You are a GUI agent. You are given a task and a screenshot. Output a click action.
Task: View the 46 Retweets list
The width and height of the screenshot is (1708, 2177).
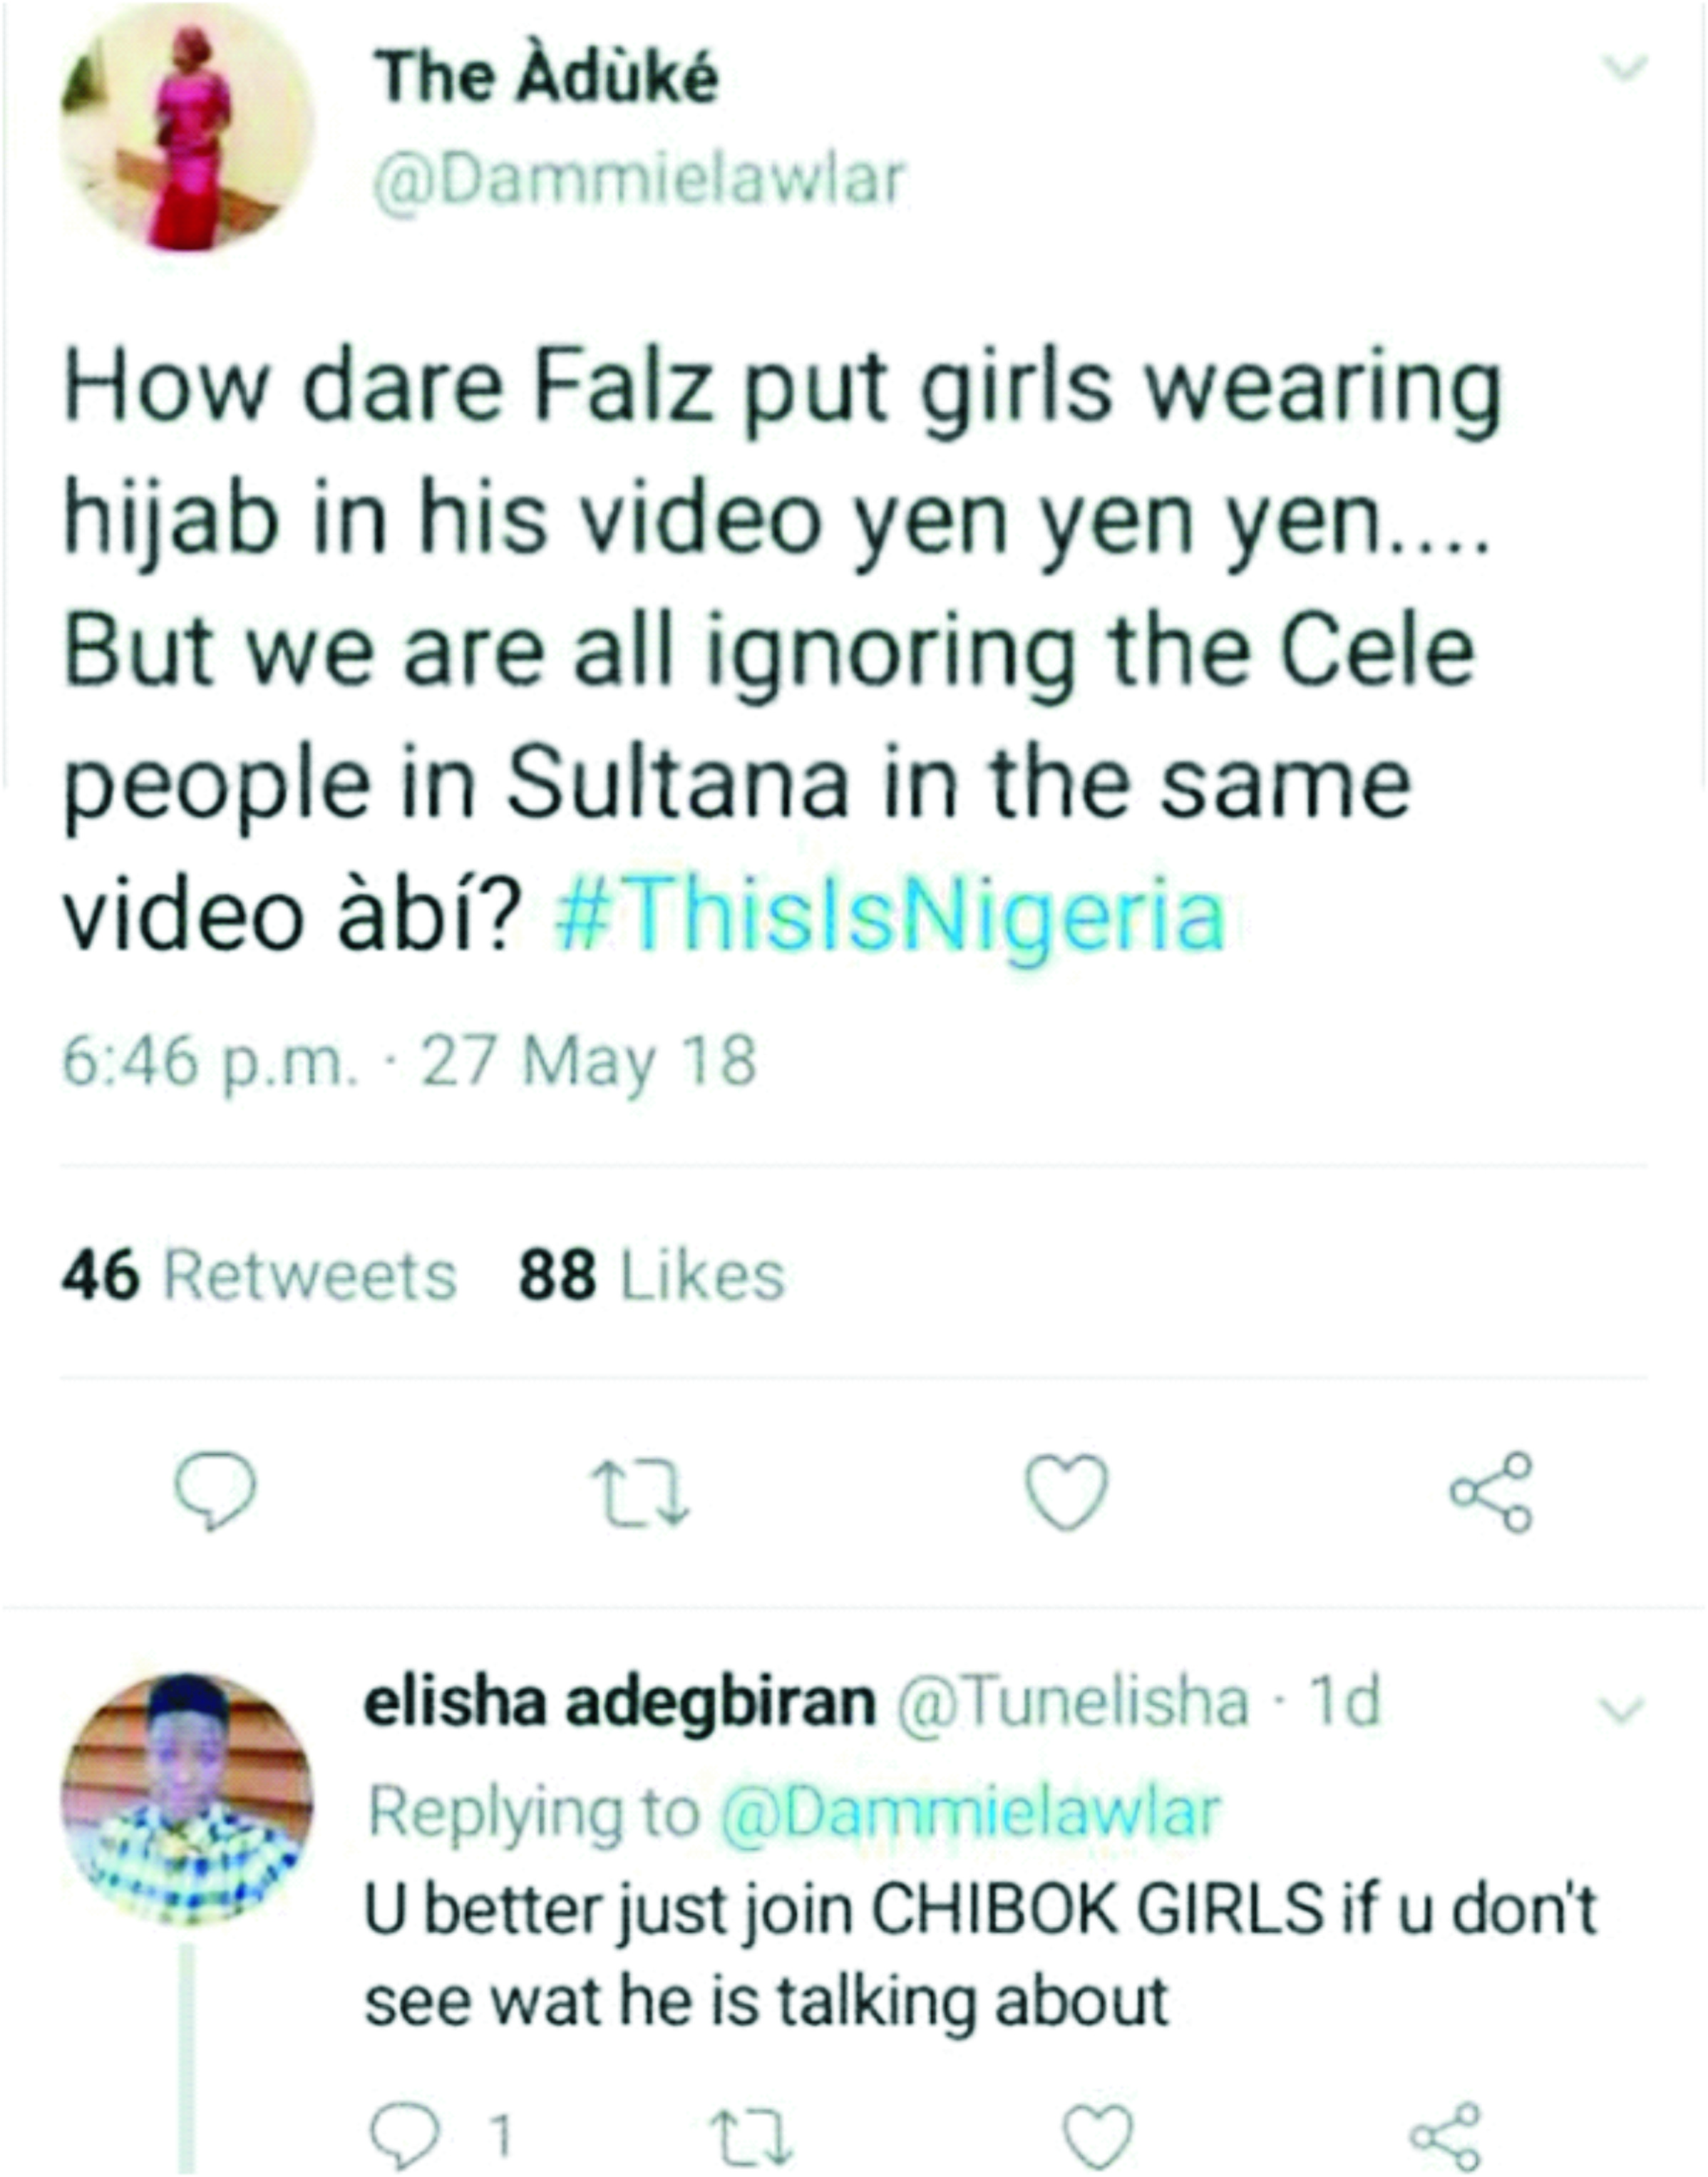point(259,1276)
